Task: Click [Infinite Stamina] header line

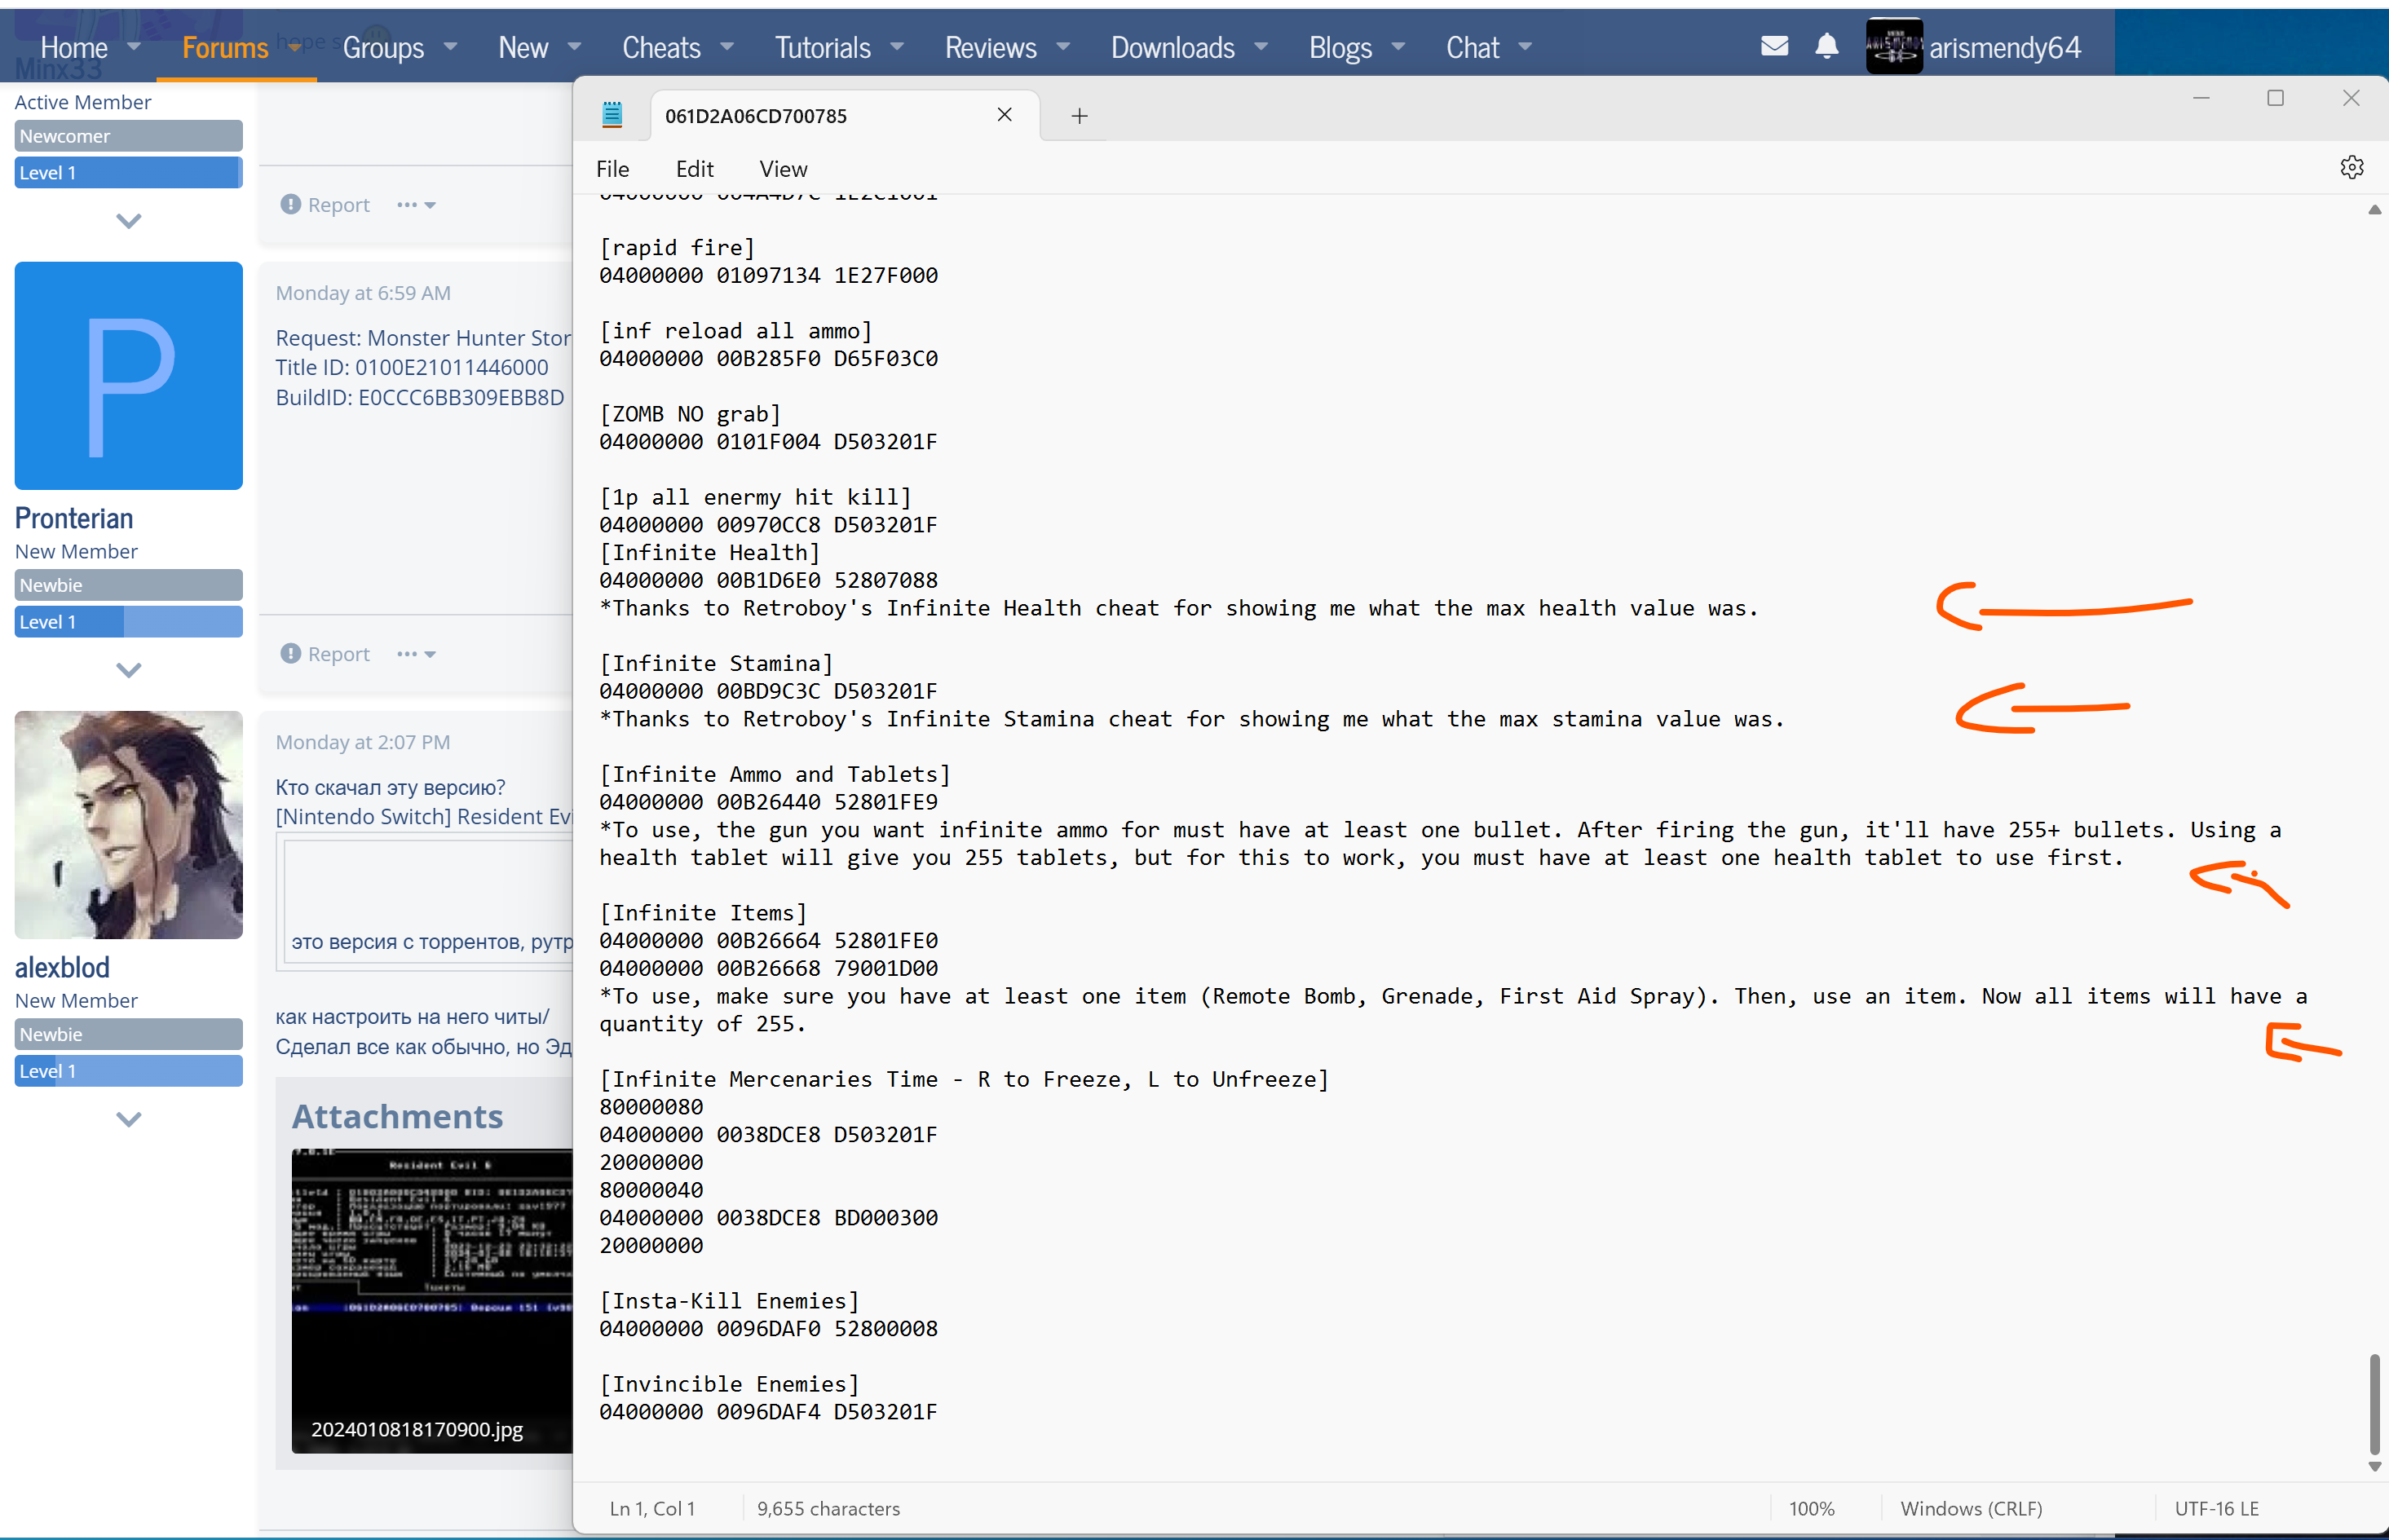Action: point(716,663)
